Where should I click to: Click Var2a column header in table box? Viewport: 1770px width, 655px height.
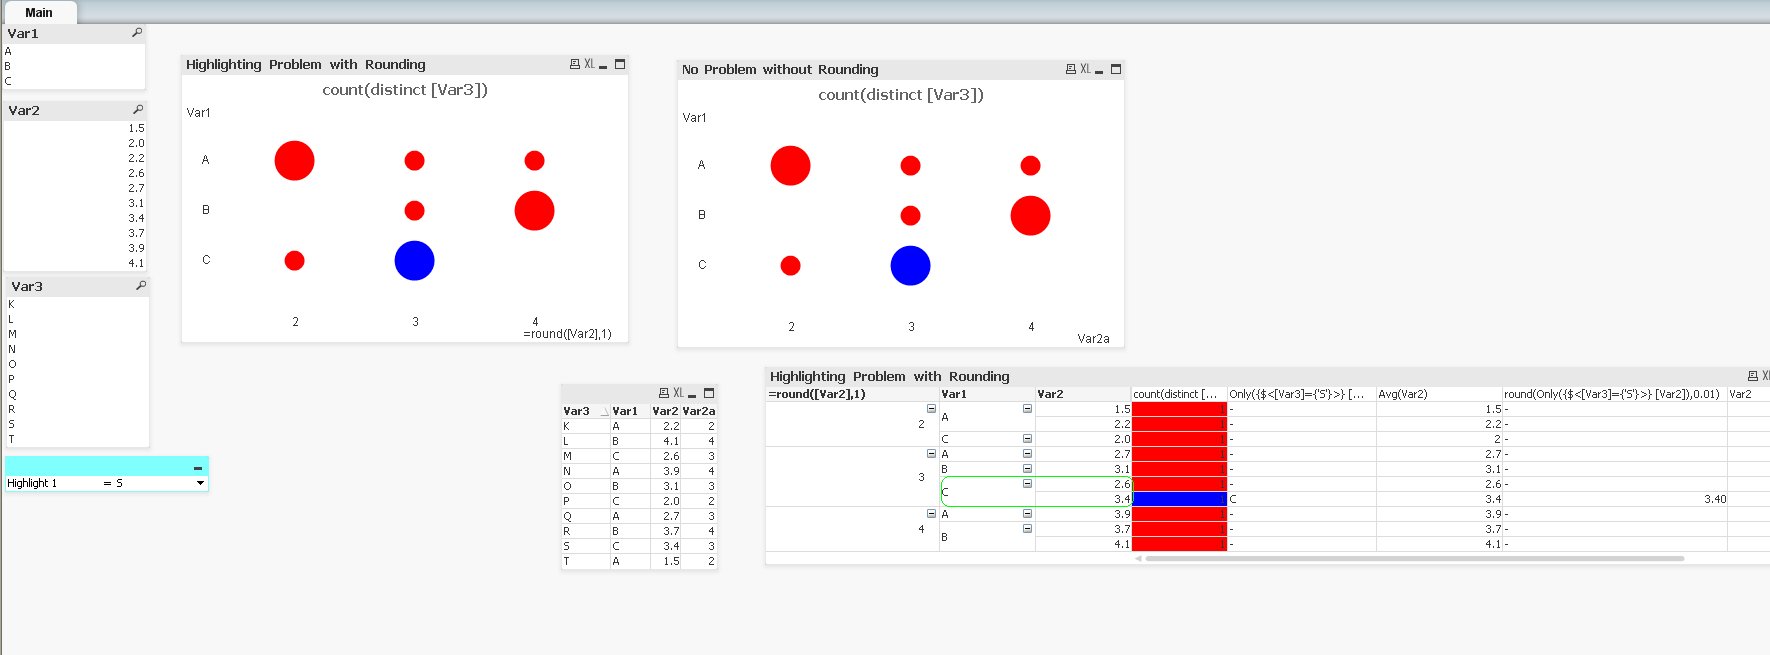click(699, 411)
